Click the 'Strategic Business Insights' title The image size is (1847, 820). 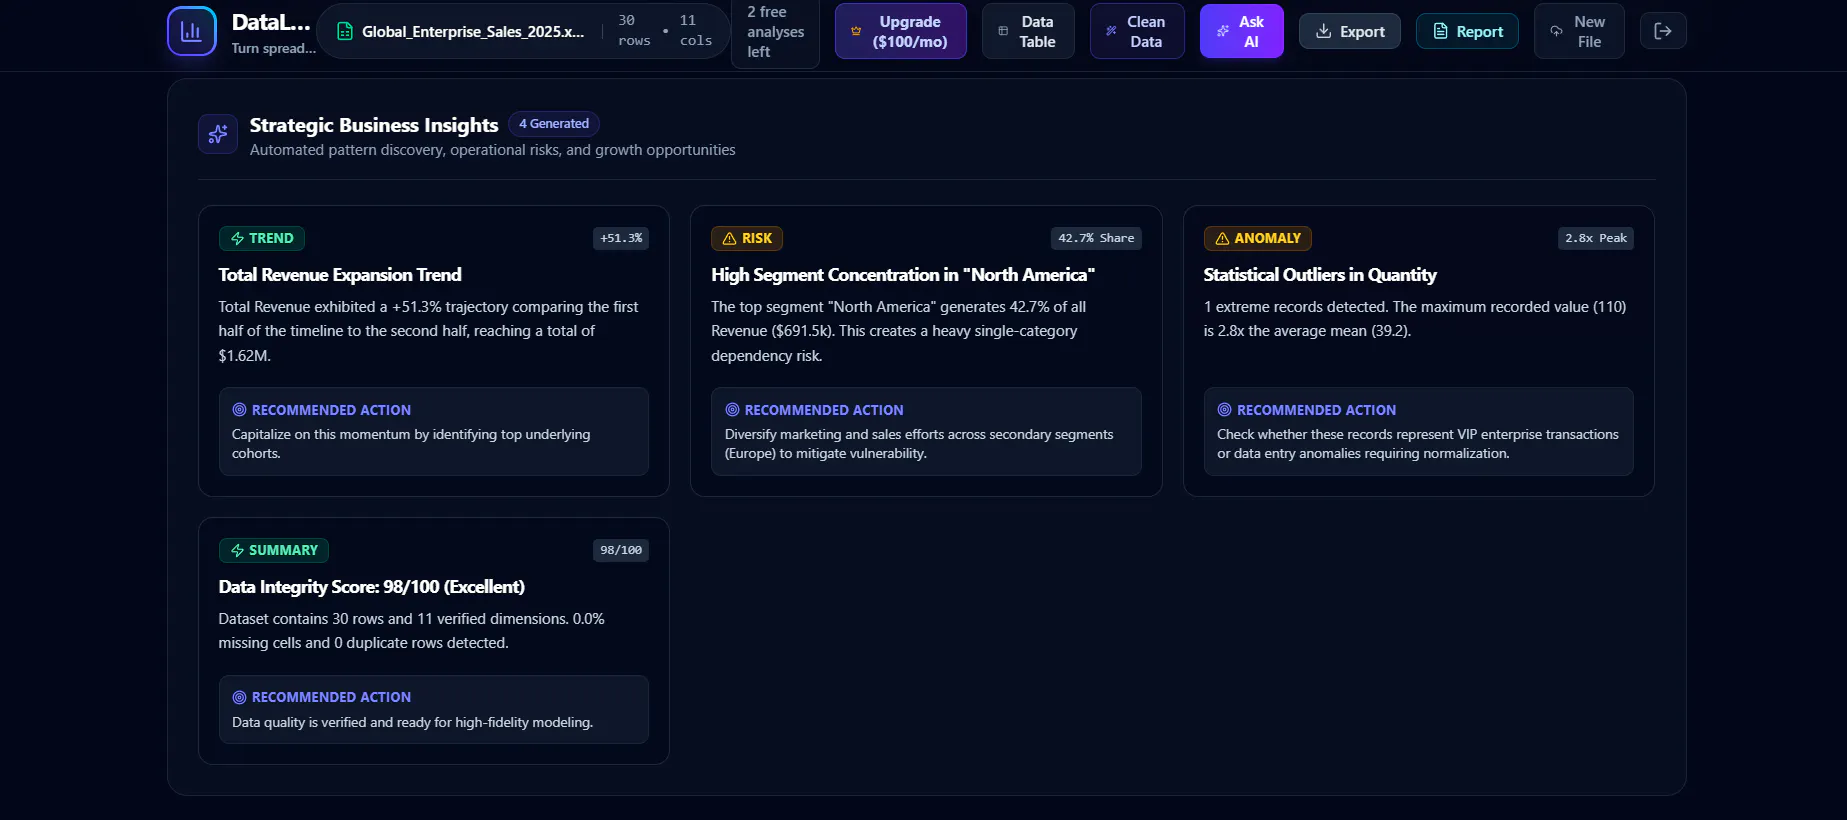374,125
